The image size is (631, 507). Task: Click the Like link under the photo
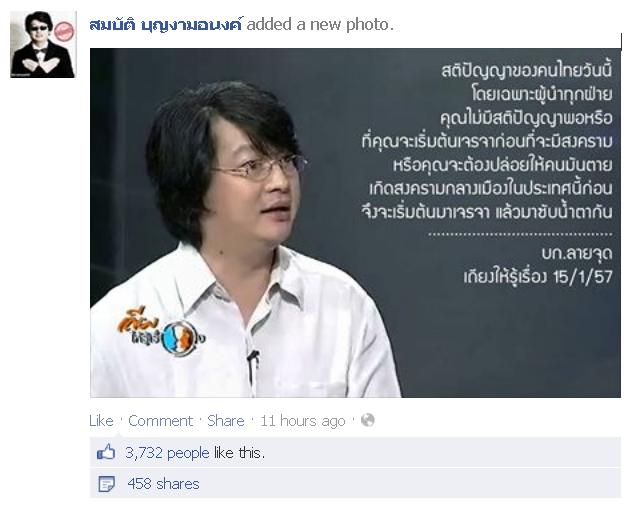[x=101, y=421]
